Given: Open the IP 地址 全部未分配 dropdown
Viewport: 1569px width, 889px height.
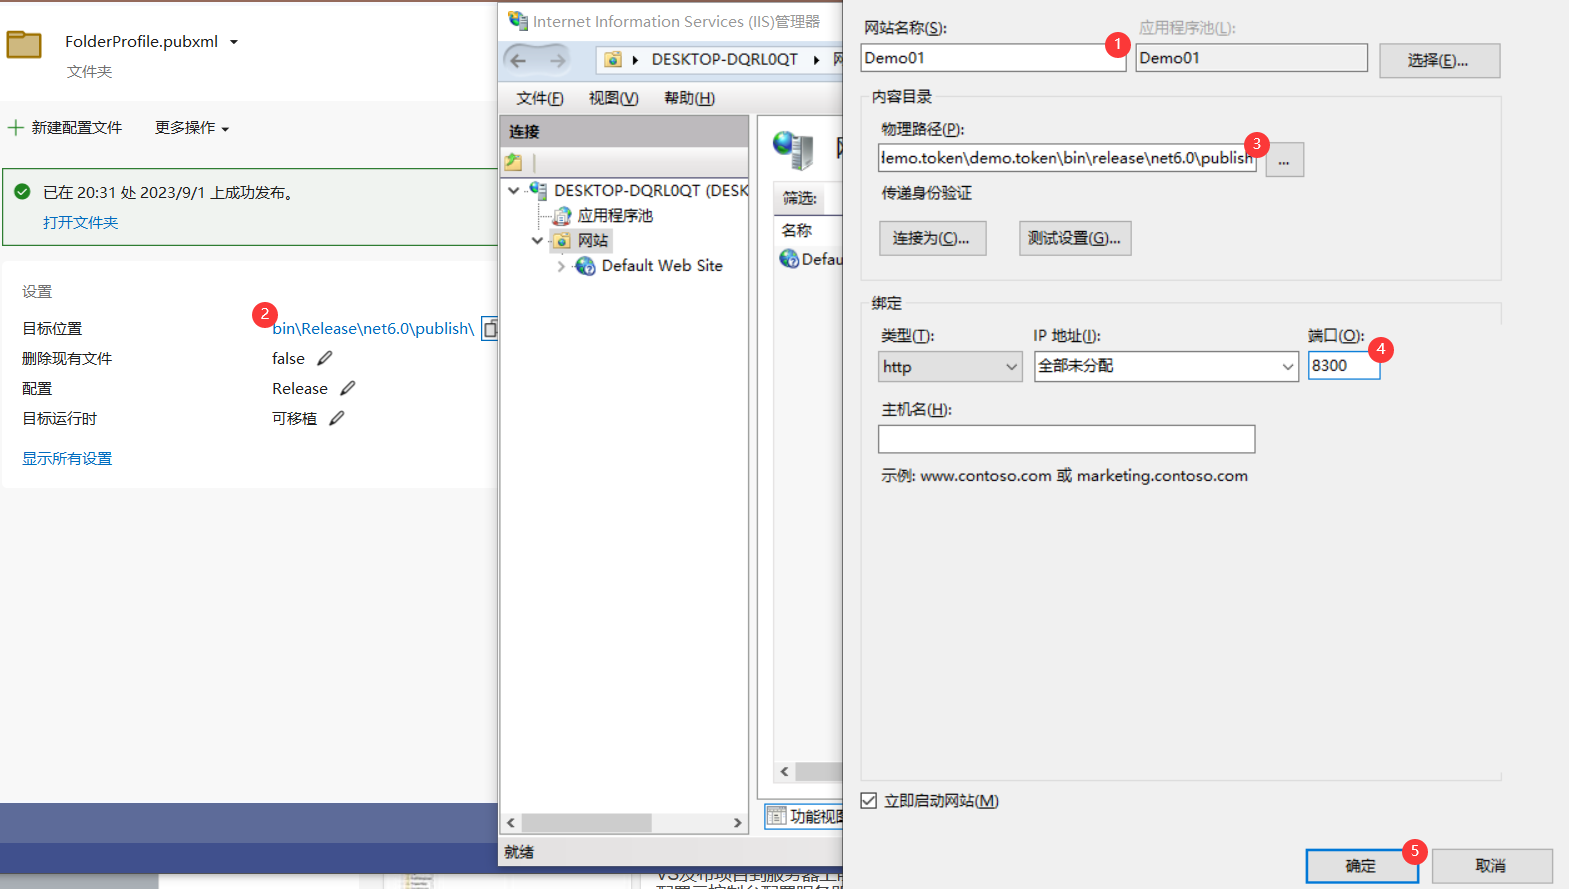Looking at the screenshot, I should click(1166, 366).
